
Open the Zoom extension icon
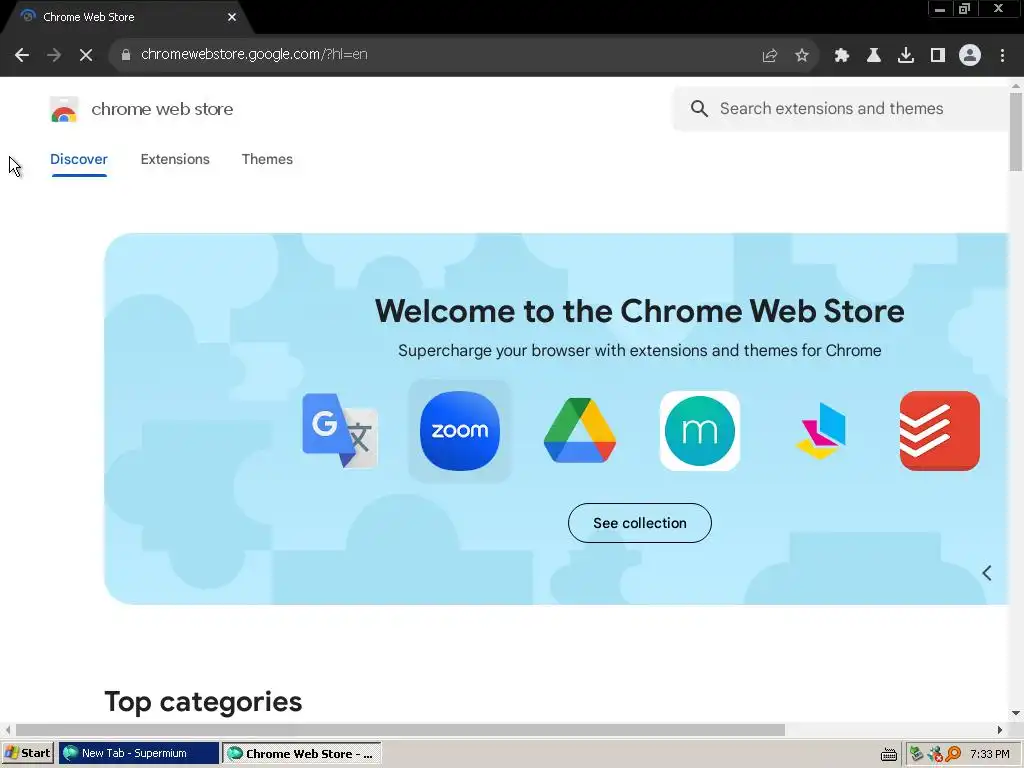(x=460, y=430)
